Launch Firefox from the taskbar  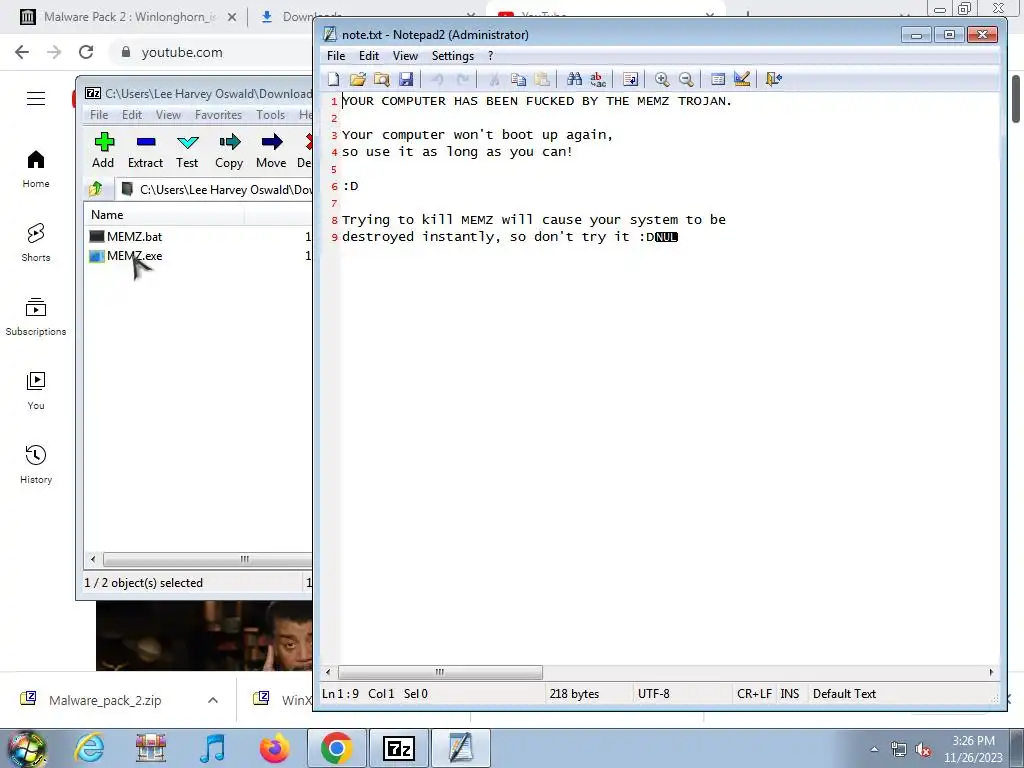[x=274, y=748]
